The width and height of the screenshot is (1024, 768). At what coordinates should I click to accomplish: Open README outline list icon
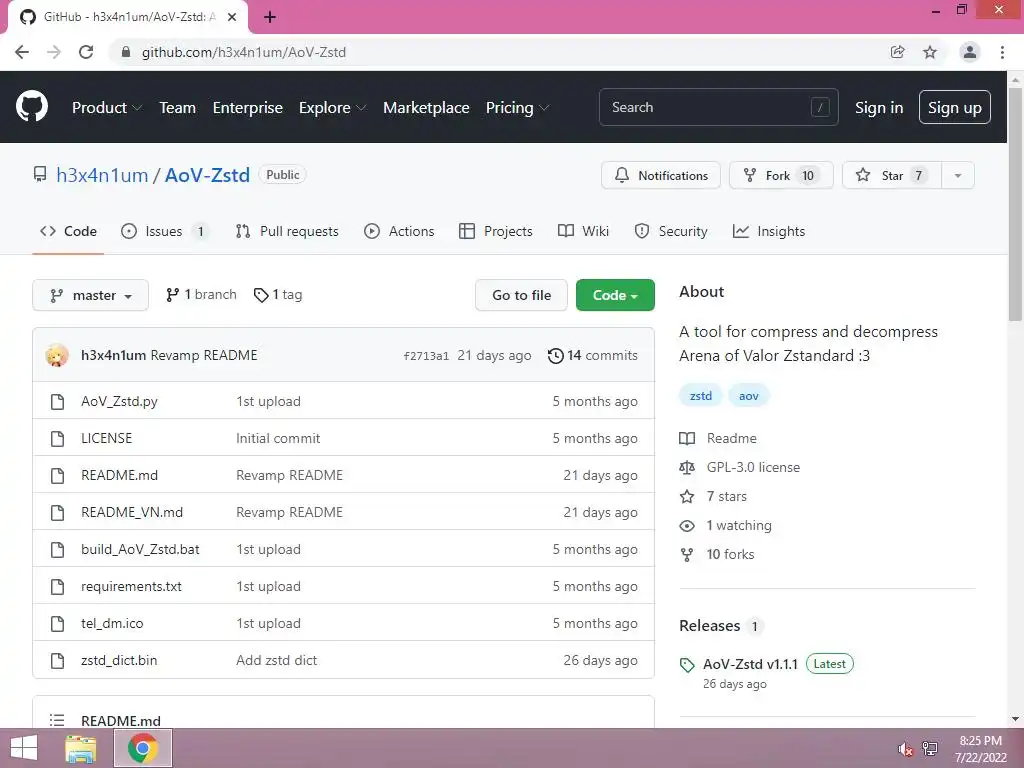click(57, 720)
